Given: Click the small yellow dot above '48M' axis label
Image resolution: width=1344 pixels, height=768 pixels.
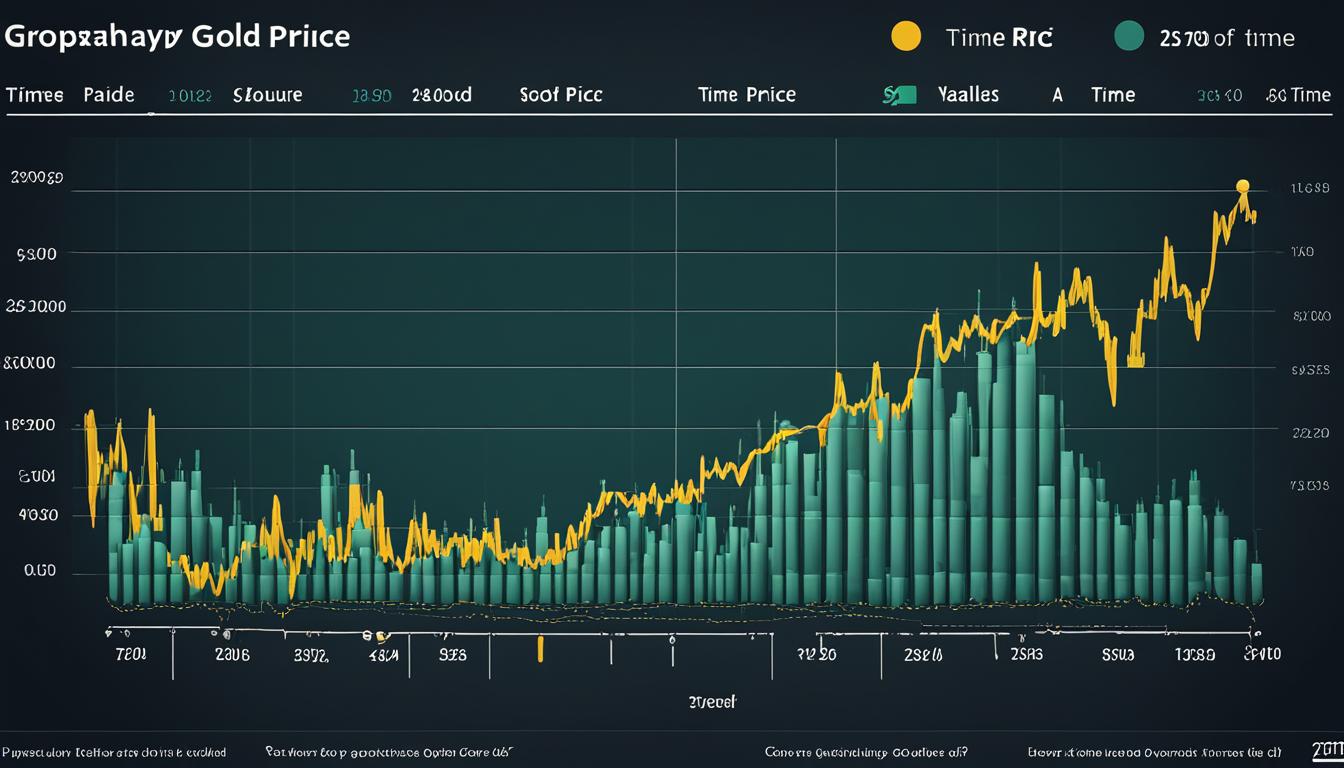Looking at the screenshot, I should [x=380, y=635].
